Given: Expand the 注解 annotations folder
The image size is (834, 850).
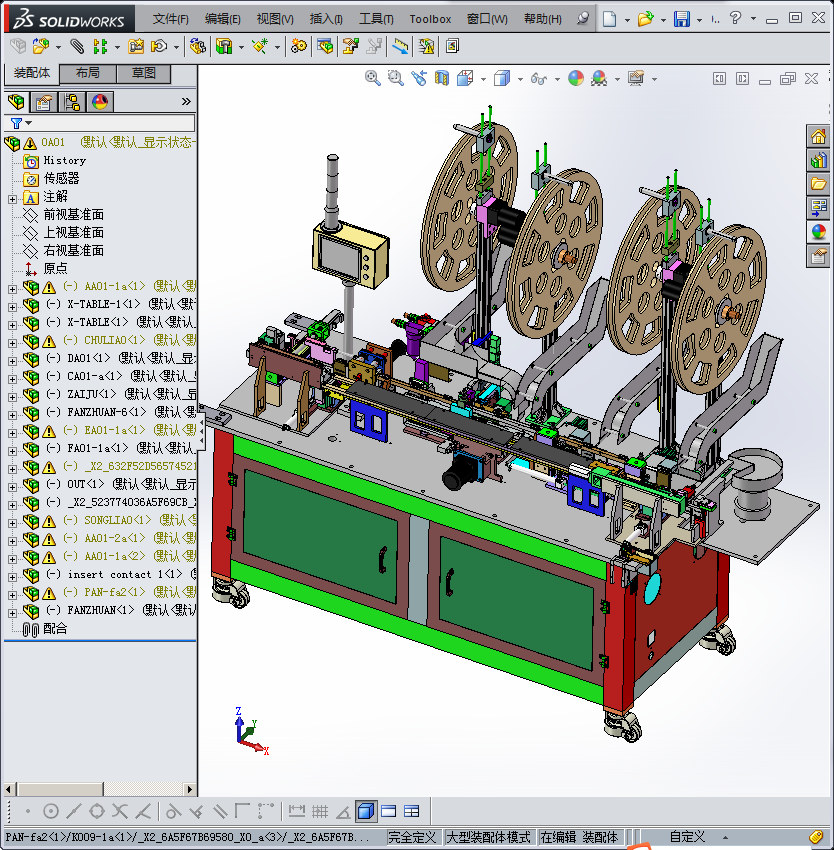Looking at the screenshot, I should pyautogui.click(x=12, y=197).
